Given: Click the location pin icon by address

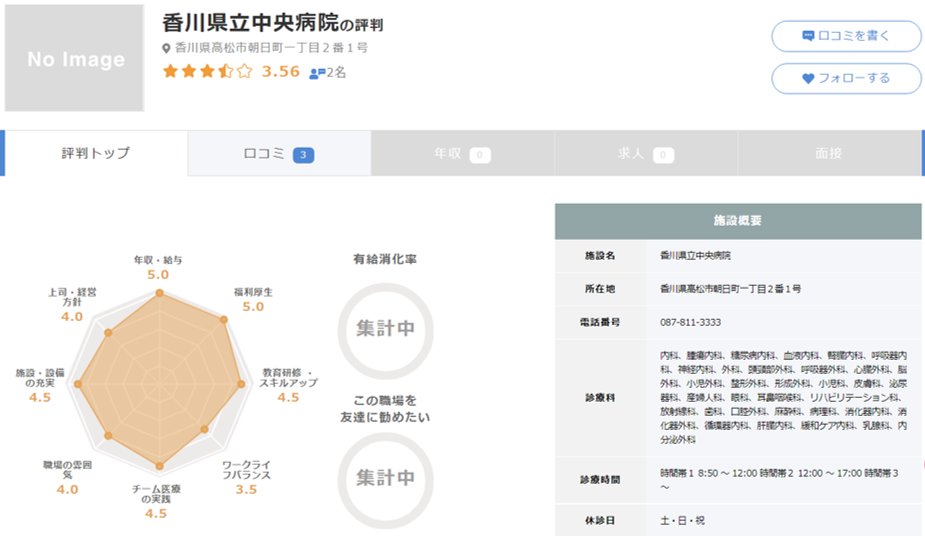Looking at the screenshot, I should (167, 48).
